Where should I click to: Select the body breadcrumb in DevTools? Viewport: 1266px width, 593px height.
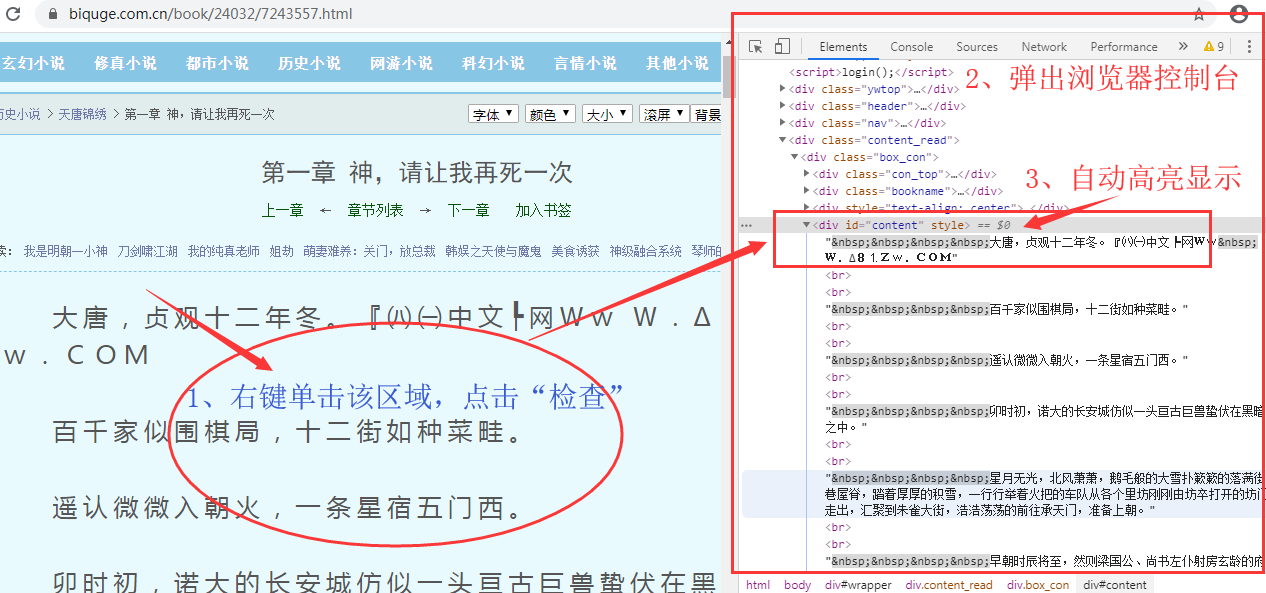coord(797,585)
